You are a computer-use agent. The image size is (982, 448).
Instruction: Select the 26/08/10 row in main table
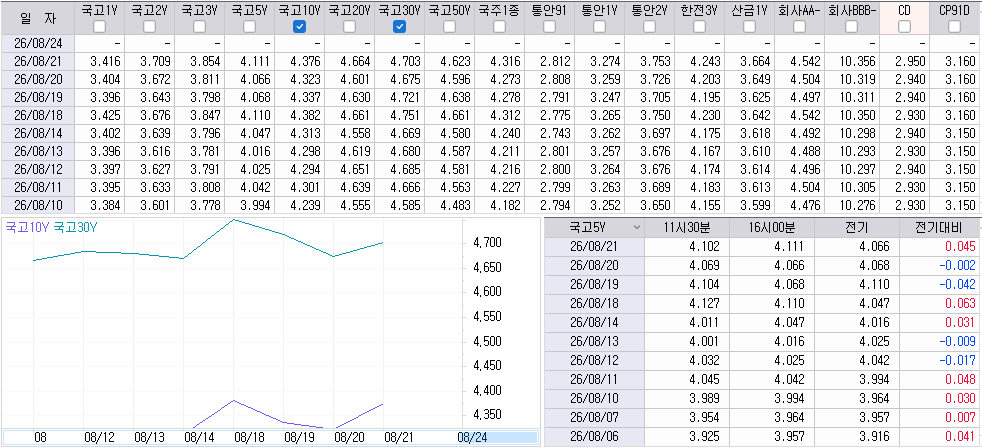490,206
